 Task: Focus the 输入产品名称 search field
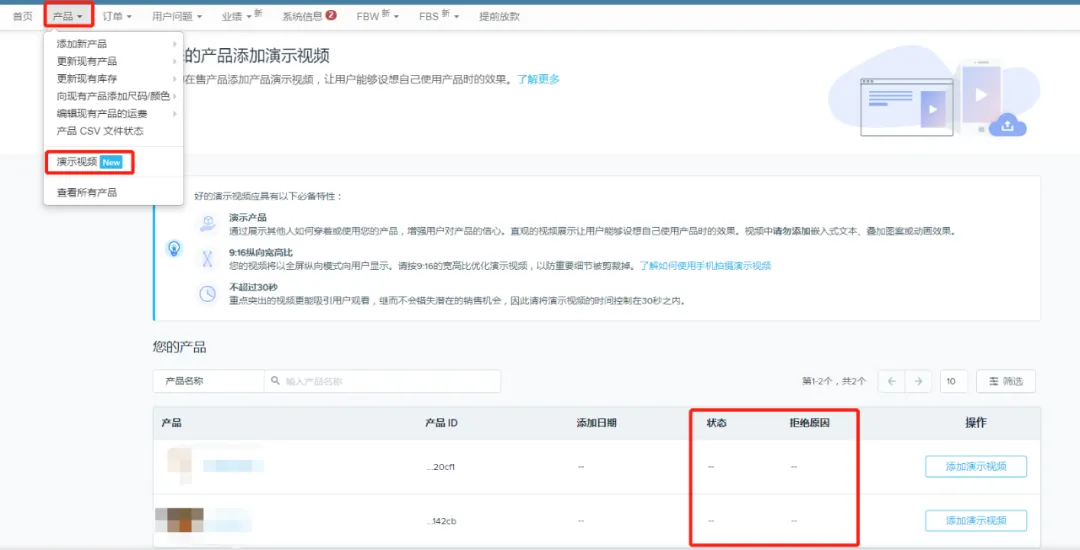(x=382, y=381)
